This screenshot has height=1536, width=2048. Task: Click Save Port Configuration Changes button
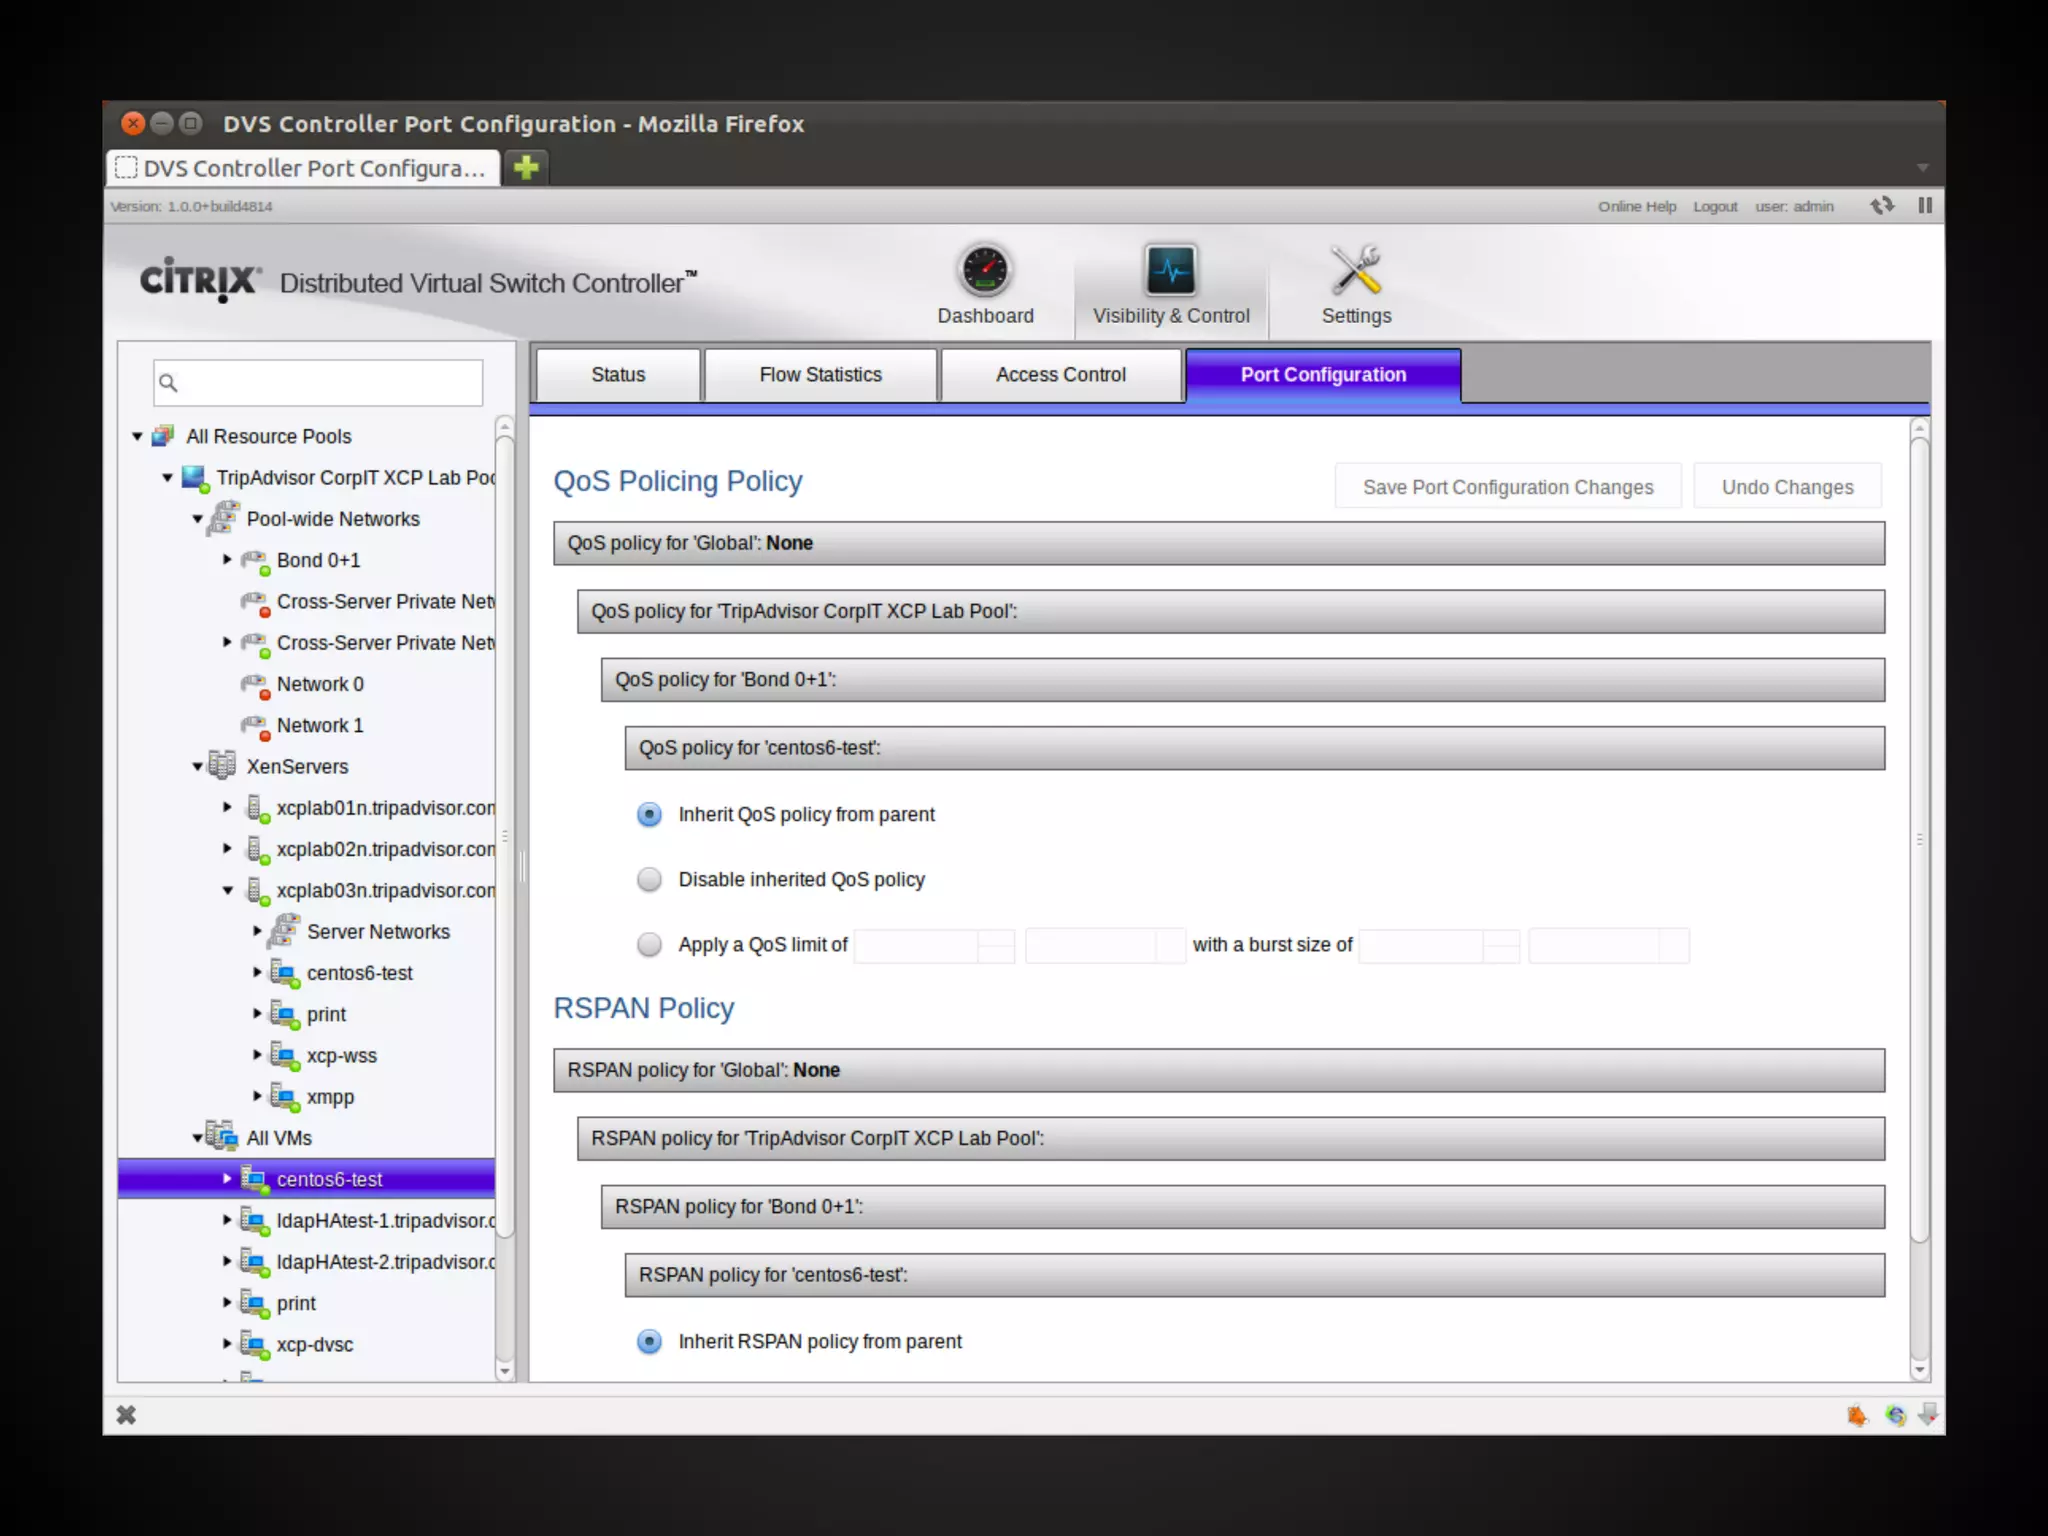point(1507,487)
